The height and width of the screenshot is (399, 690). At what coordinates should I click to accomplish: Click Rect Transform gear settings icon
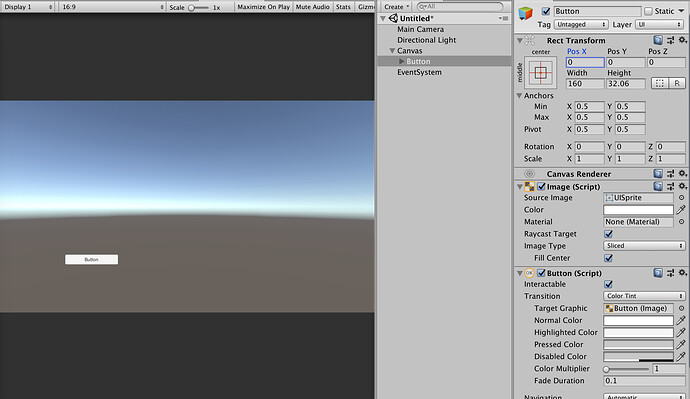(x=683, y=40)
